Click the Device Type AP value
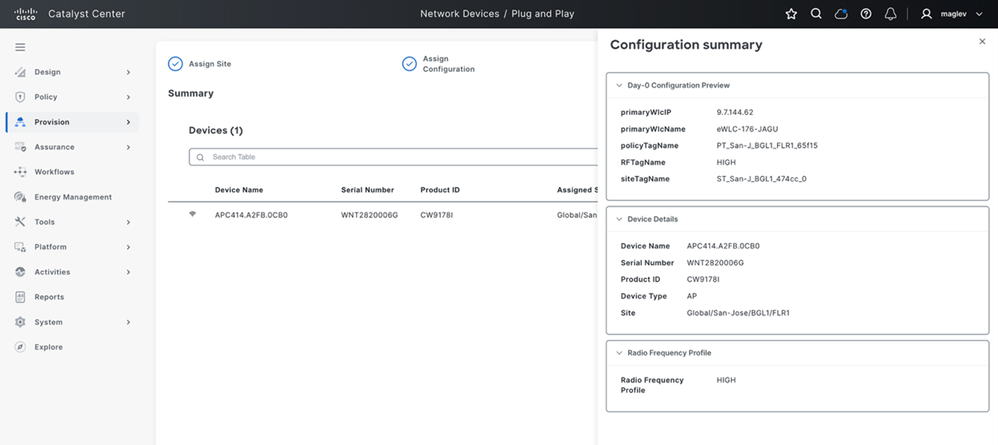Image resolution: width=998 pixels, height=445 pixels. click(x=692, y=296)
